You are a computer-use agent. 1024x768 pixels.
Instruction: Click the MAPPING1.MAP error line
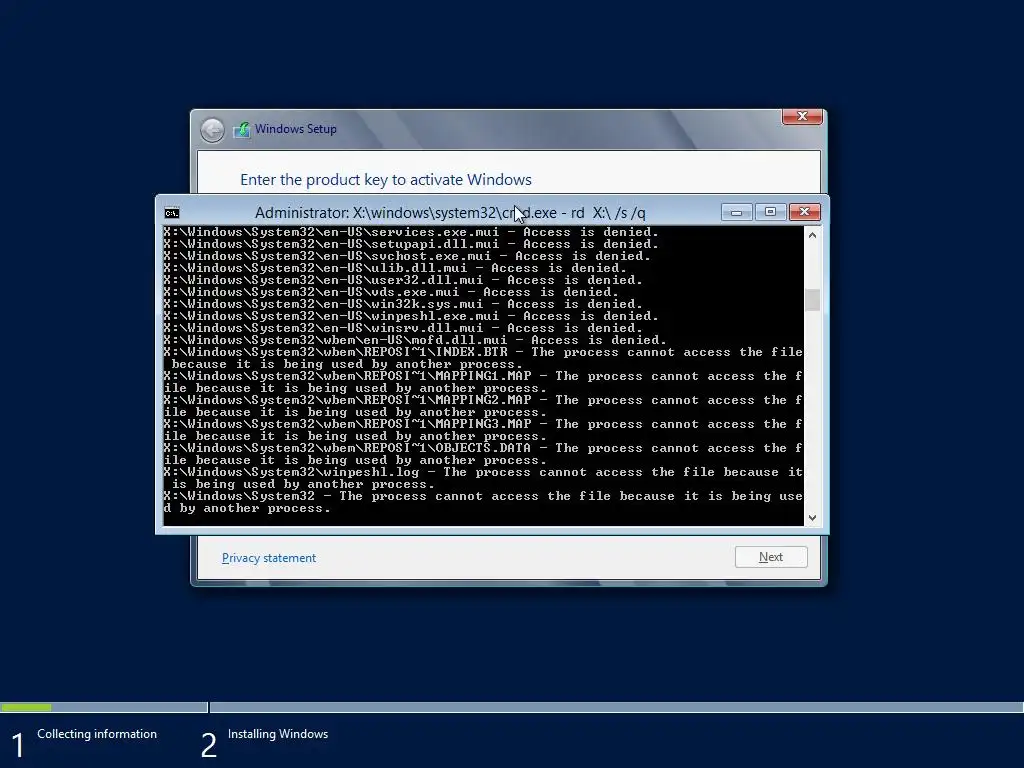pyautogui.click(x=483, y=382)
